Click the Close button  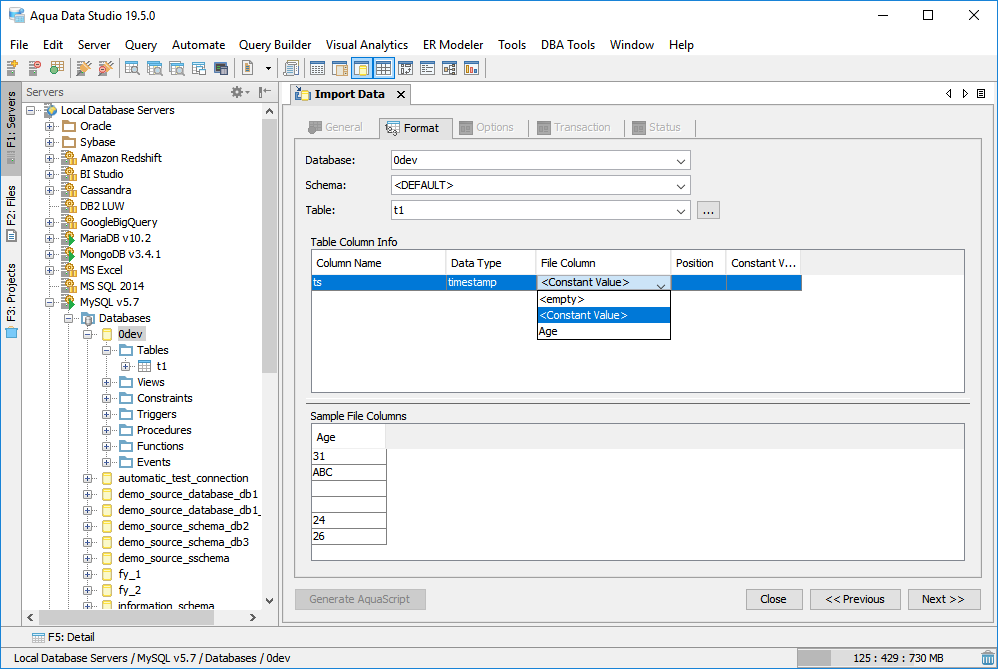click(x=773, y=599)
